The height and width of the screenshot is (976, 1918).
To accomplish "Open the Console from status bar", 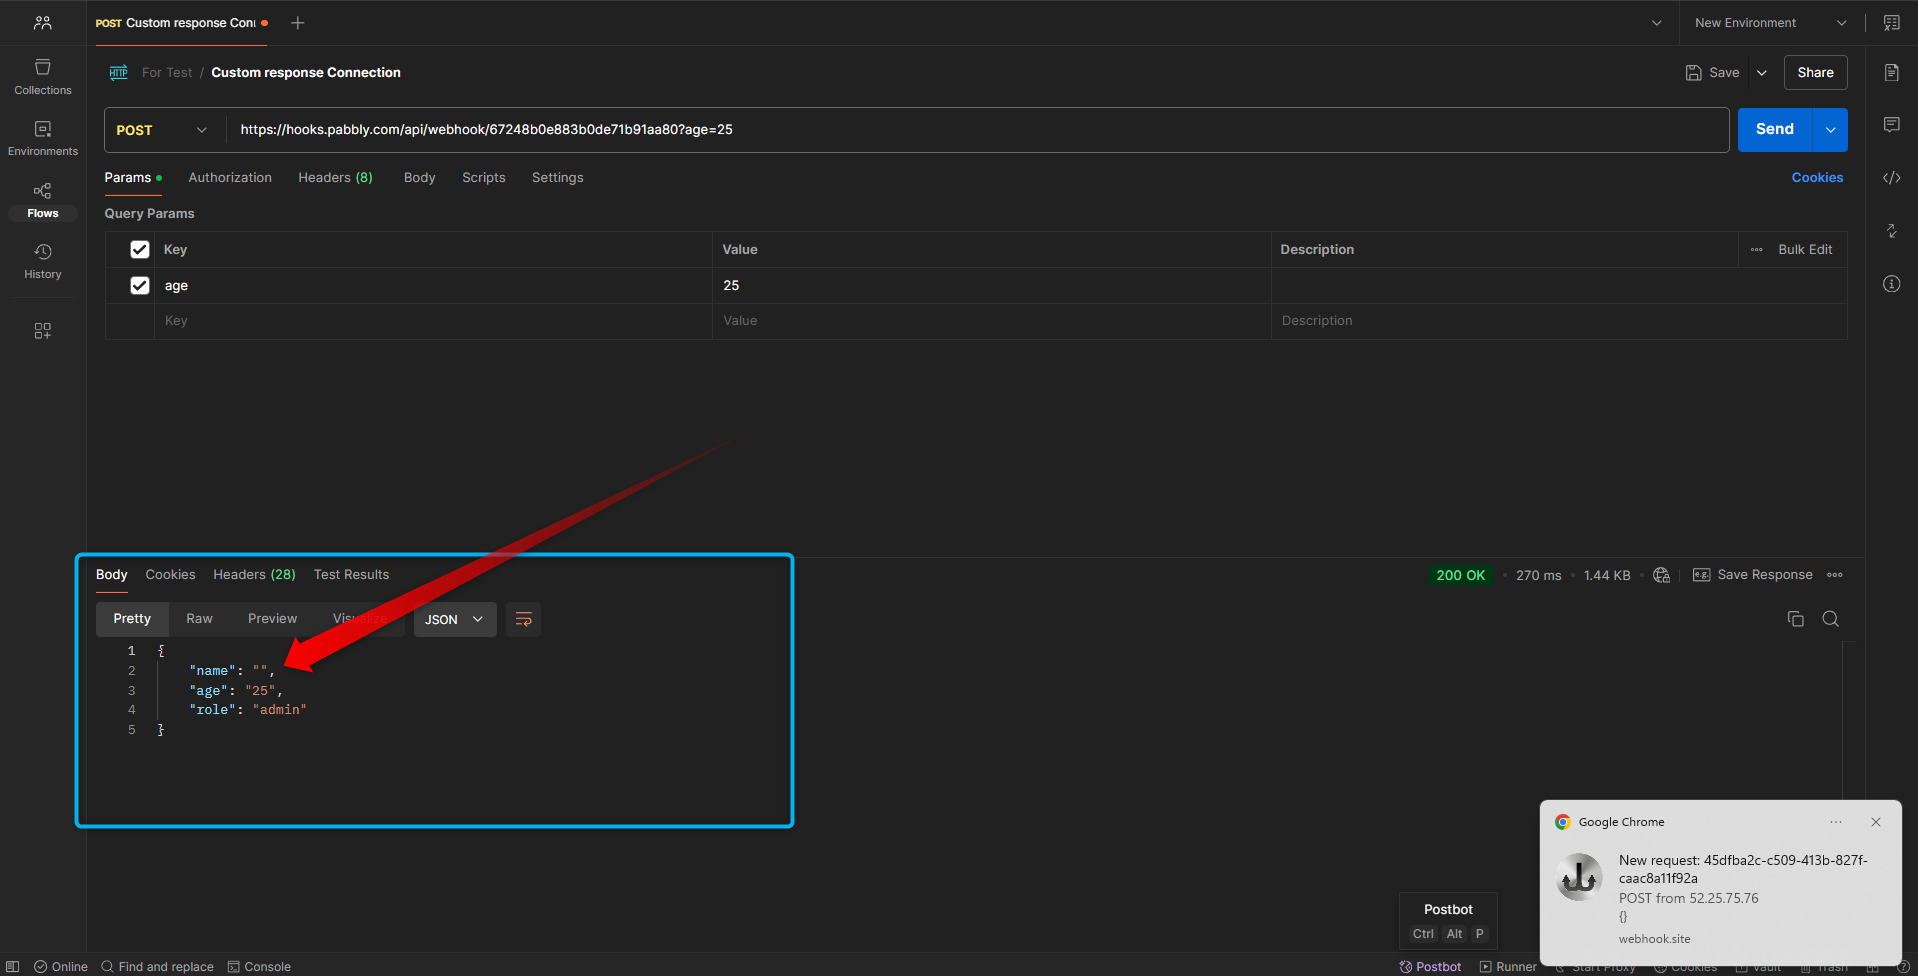I will [259, 967].
